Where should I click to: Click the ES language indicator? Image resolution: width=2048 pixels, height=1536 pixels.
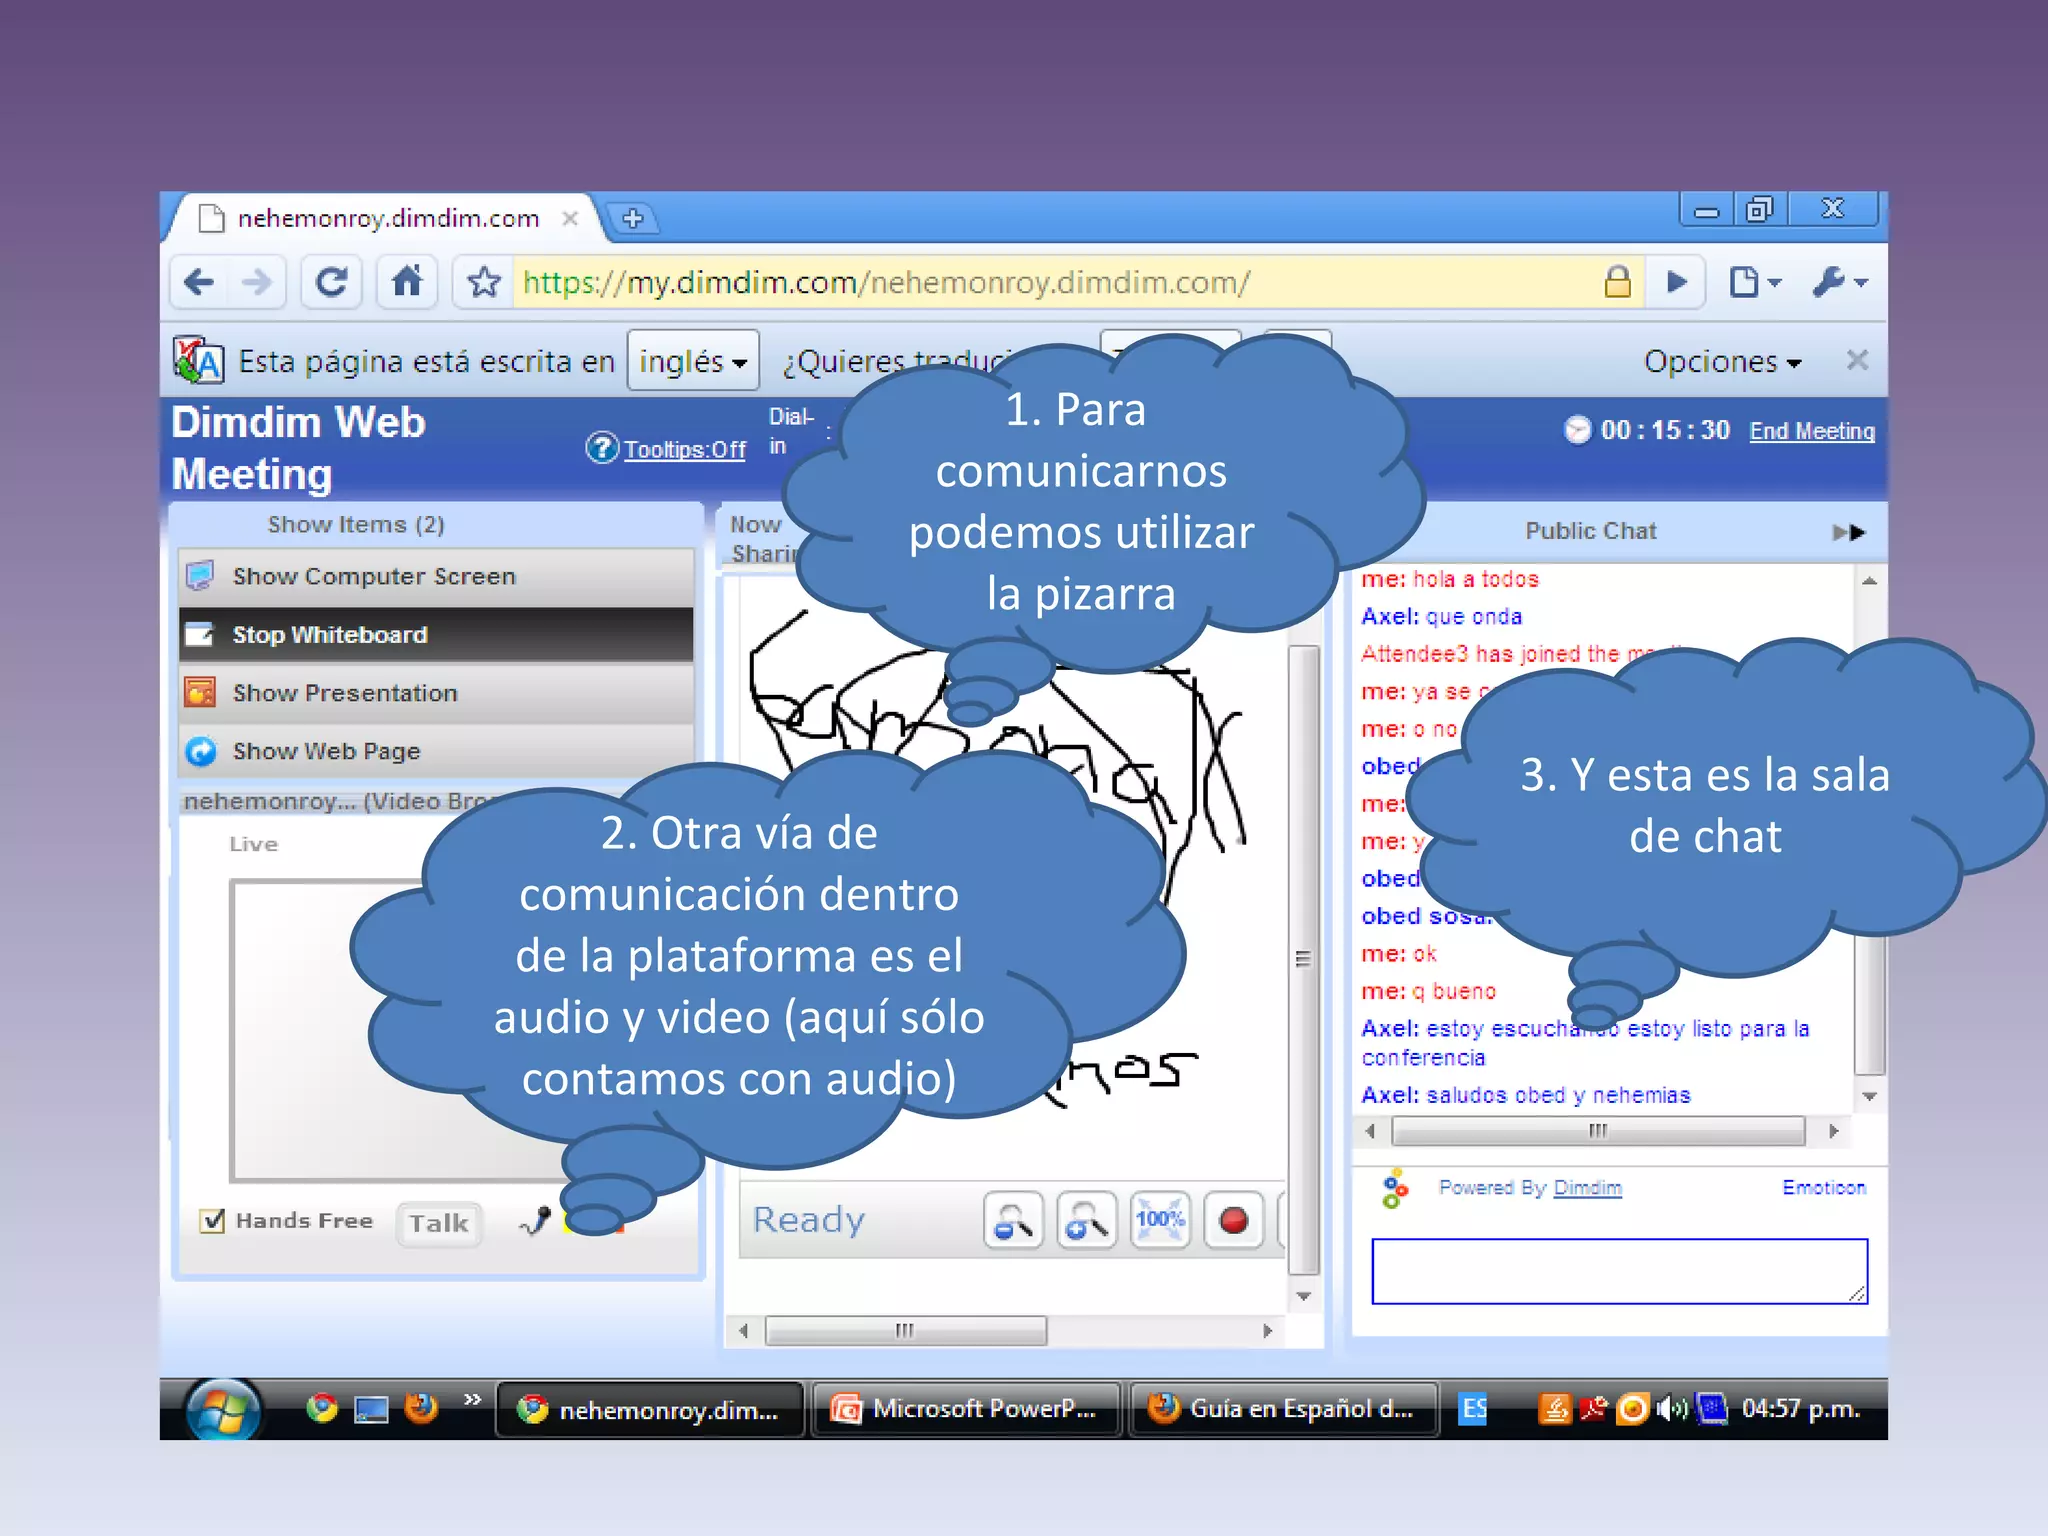pyautogui.click(x=1473, y=1410)
